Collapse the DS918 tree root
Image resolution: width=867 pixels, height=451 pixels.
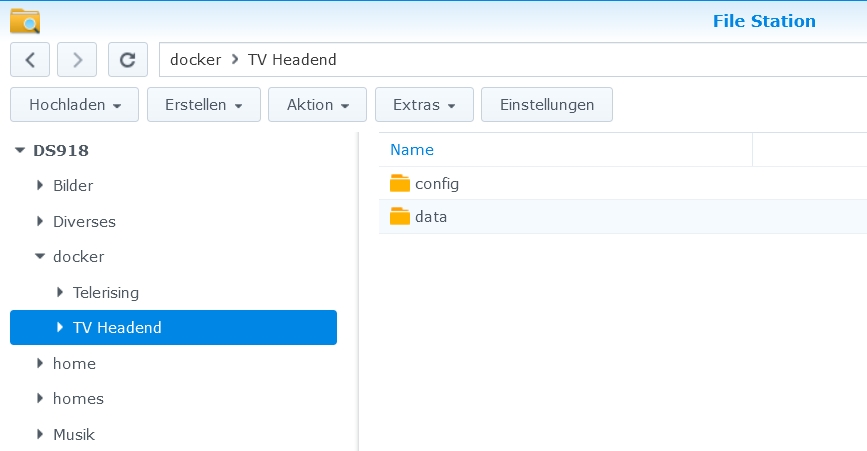pos(20,150)
